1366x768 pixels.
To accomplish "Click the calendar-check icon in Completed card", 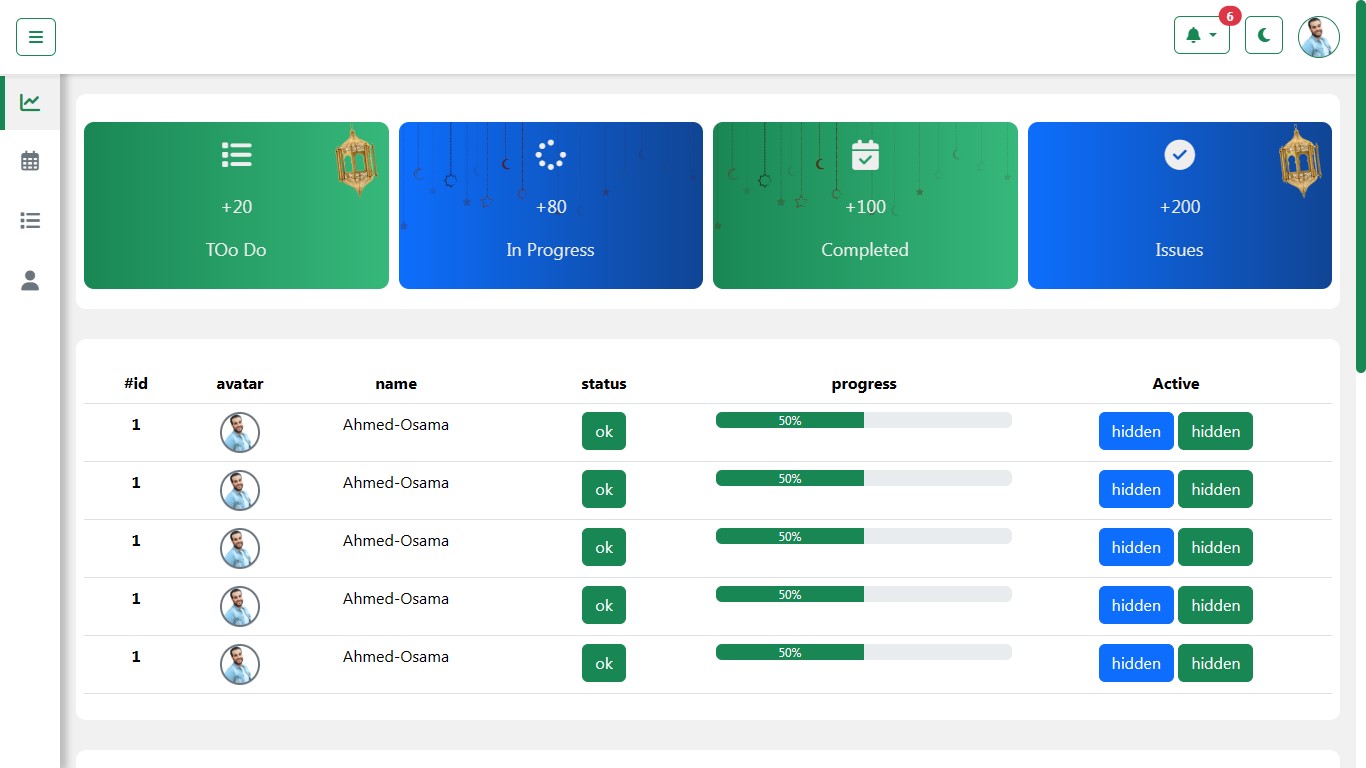I will coord(865,155).
